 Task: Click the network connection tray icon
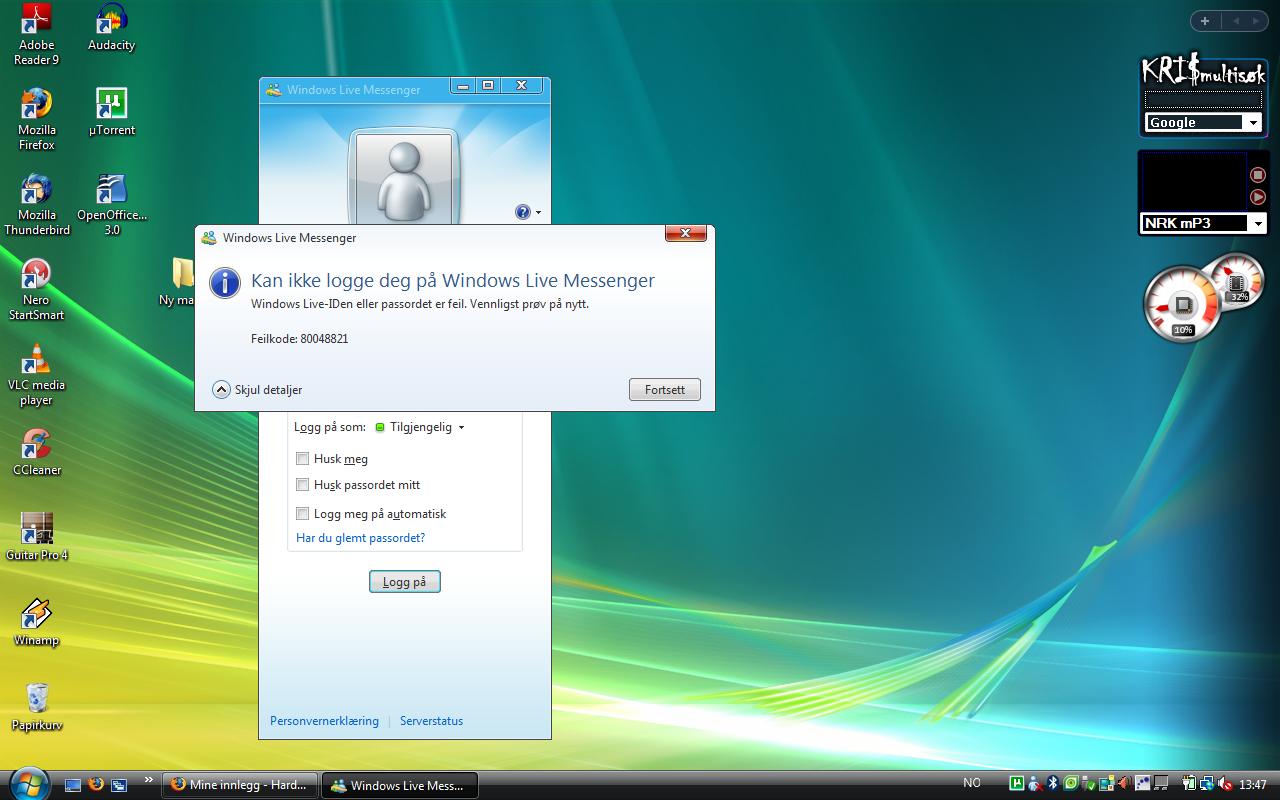point(1207,784)
